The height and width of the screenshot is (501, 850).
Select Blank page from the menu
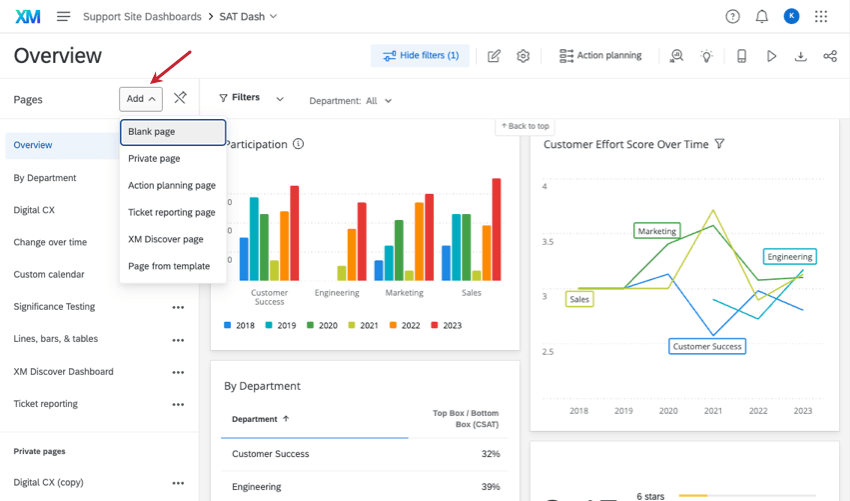tap(173, 132)
